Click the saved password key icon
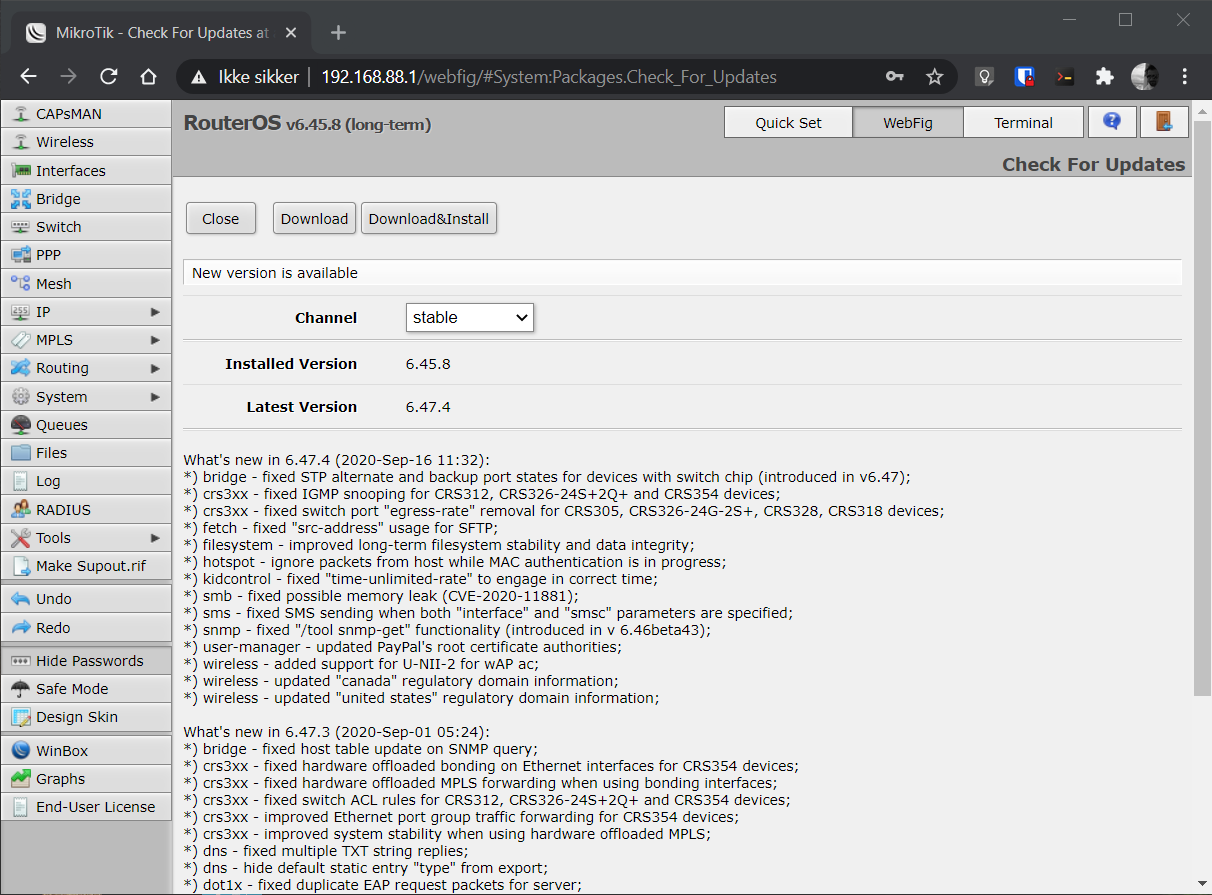 [895, 77]
